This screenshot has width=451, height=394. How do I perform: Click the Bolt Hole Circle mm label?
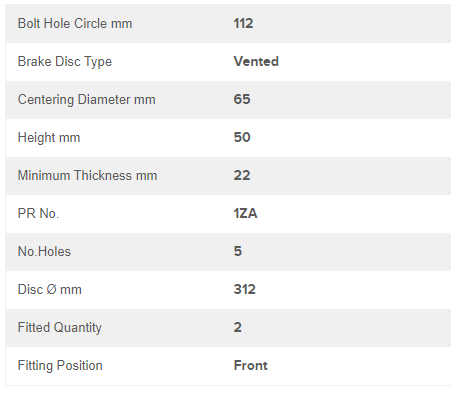tap(75, 24)
